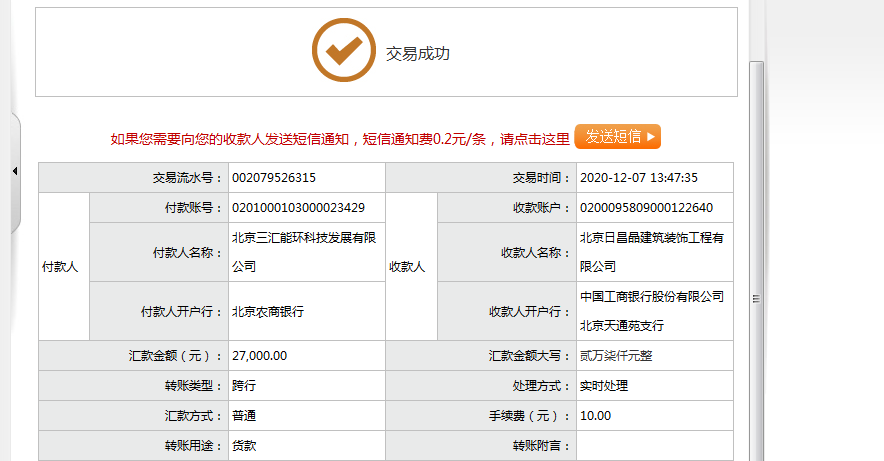Click the transfer purpose value 货款
The image size is (884, 461).
click(x=243, y=446)
